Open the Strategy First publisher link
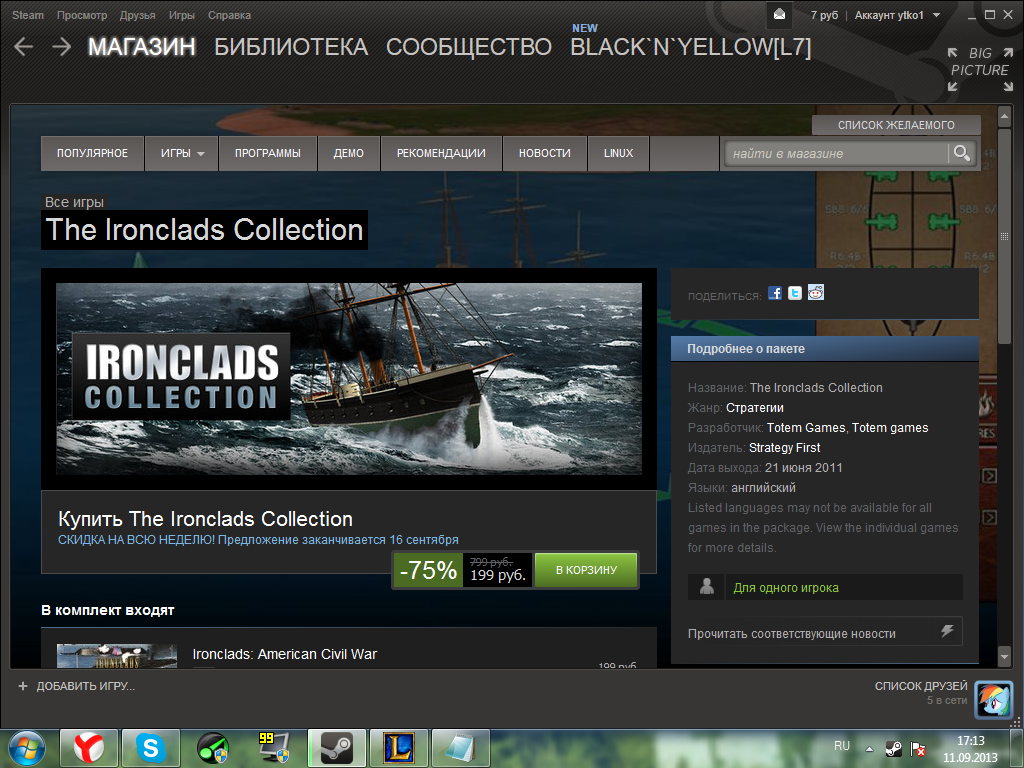The image size is (1024, 768). 784,447
